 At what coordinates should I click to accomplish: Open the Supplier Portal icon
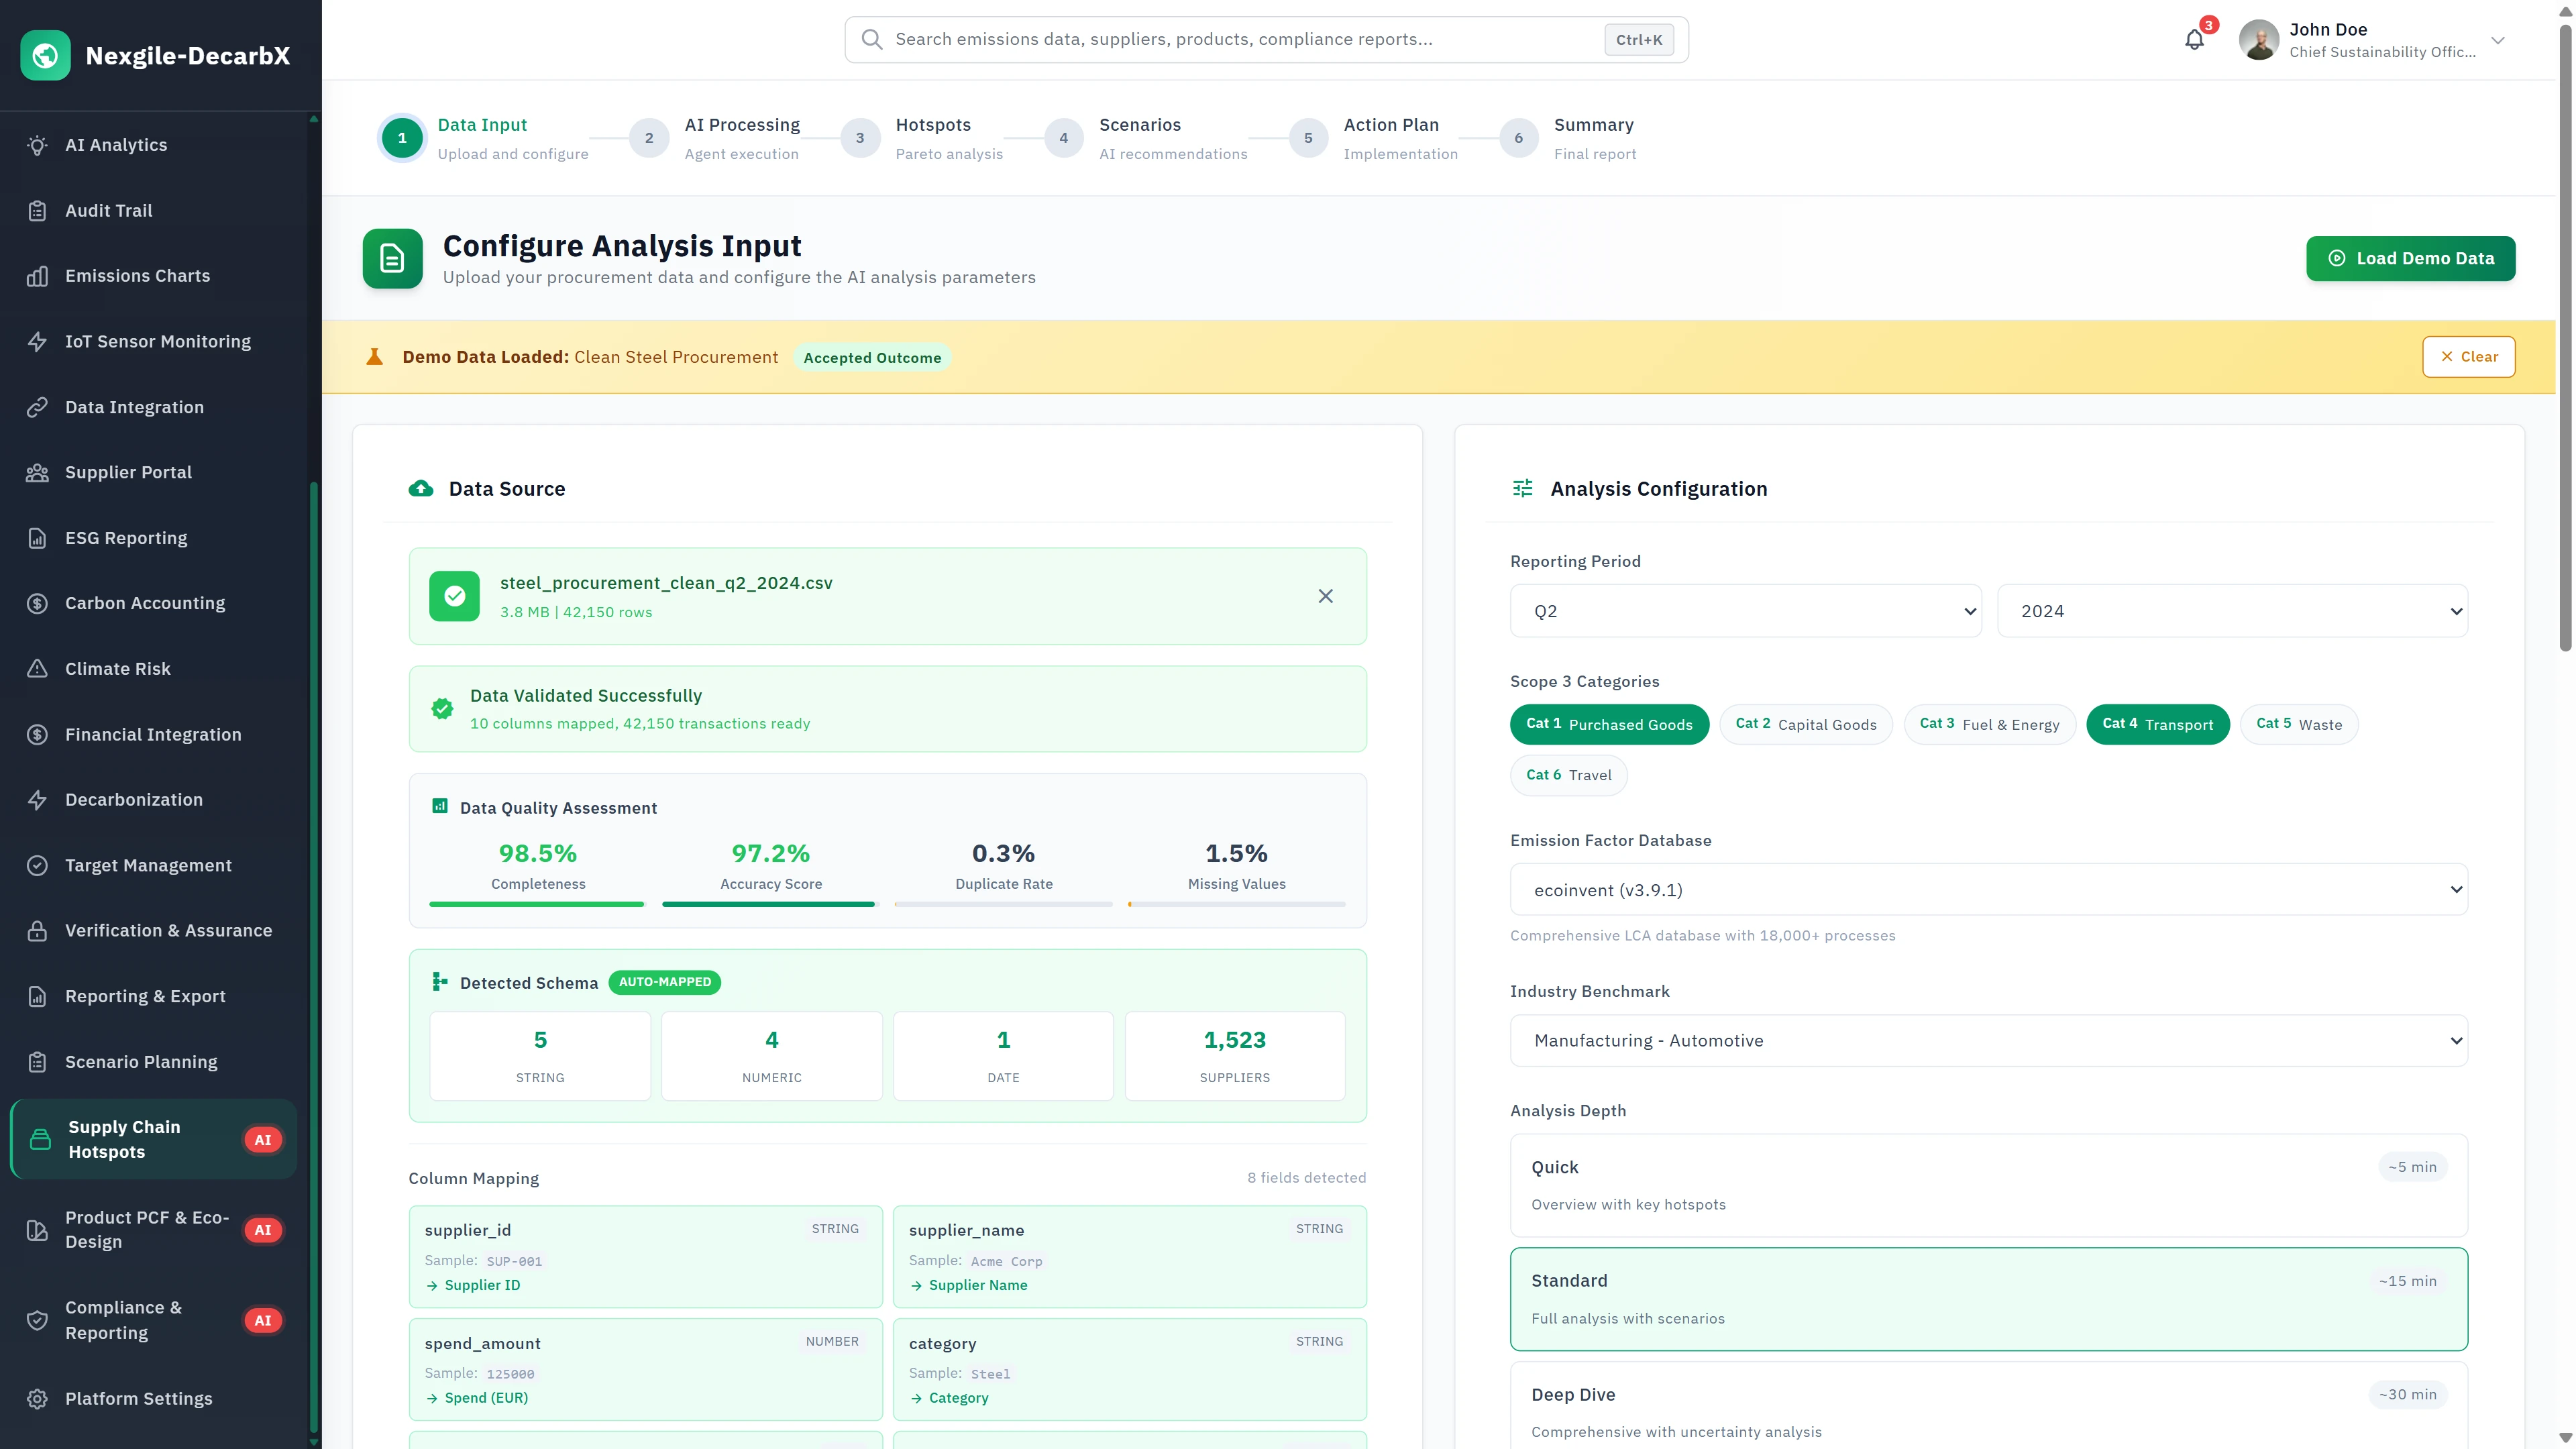coord(37,472)
